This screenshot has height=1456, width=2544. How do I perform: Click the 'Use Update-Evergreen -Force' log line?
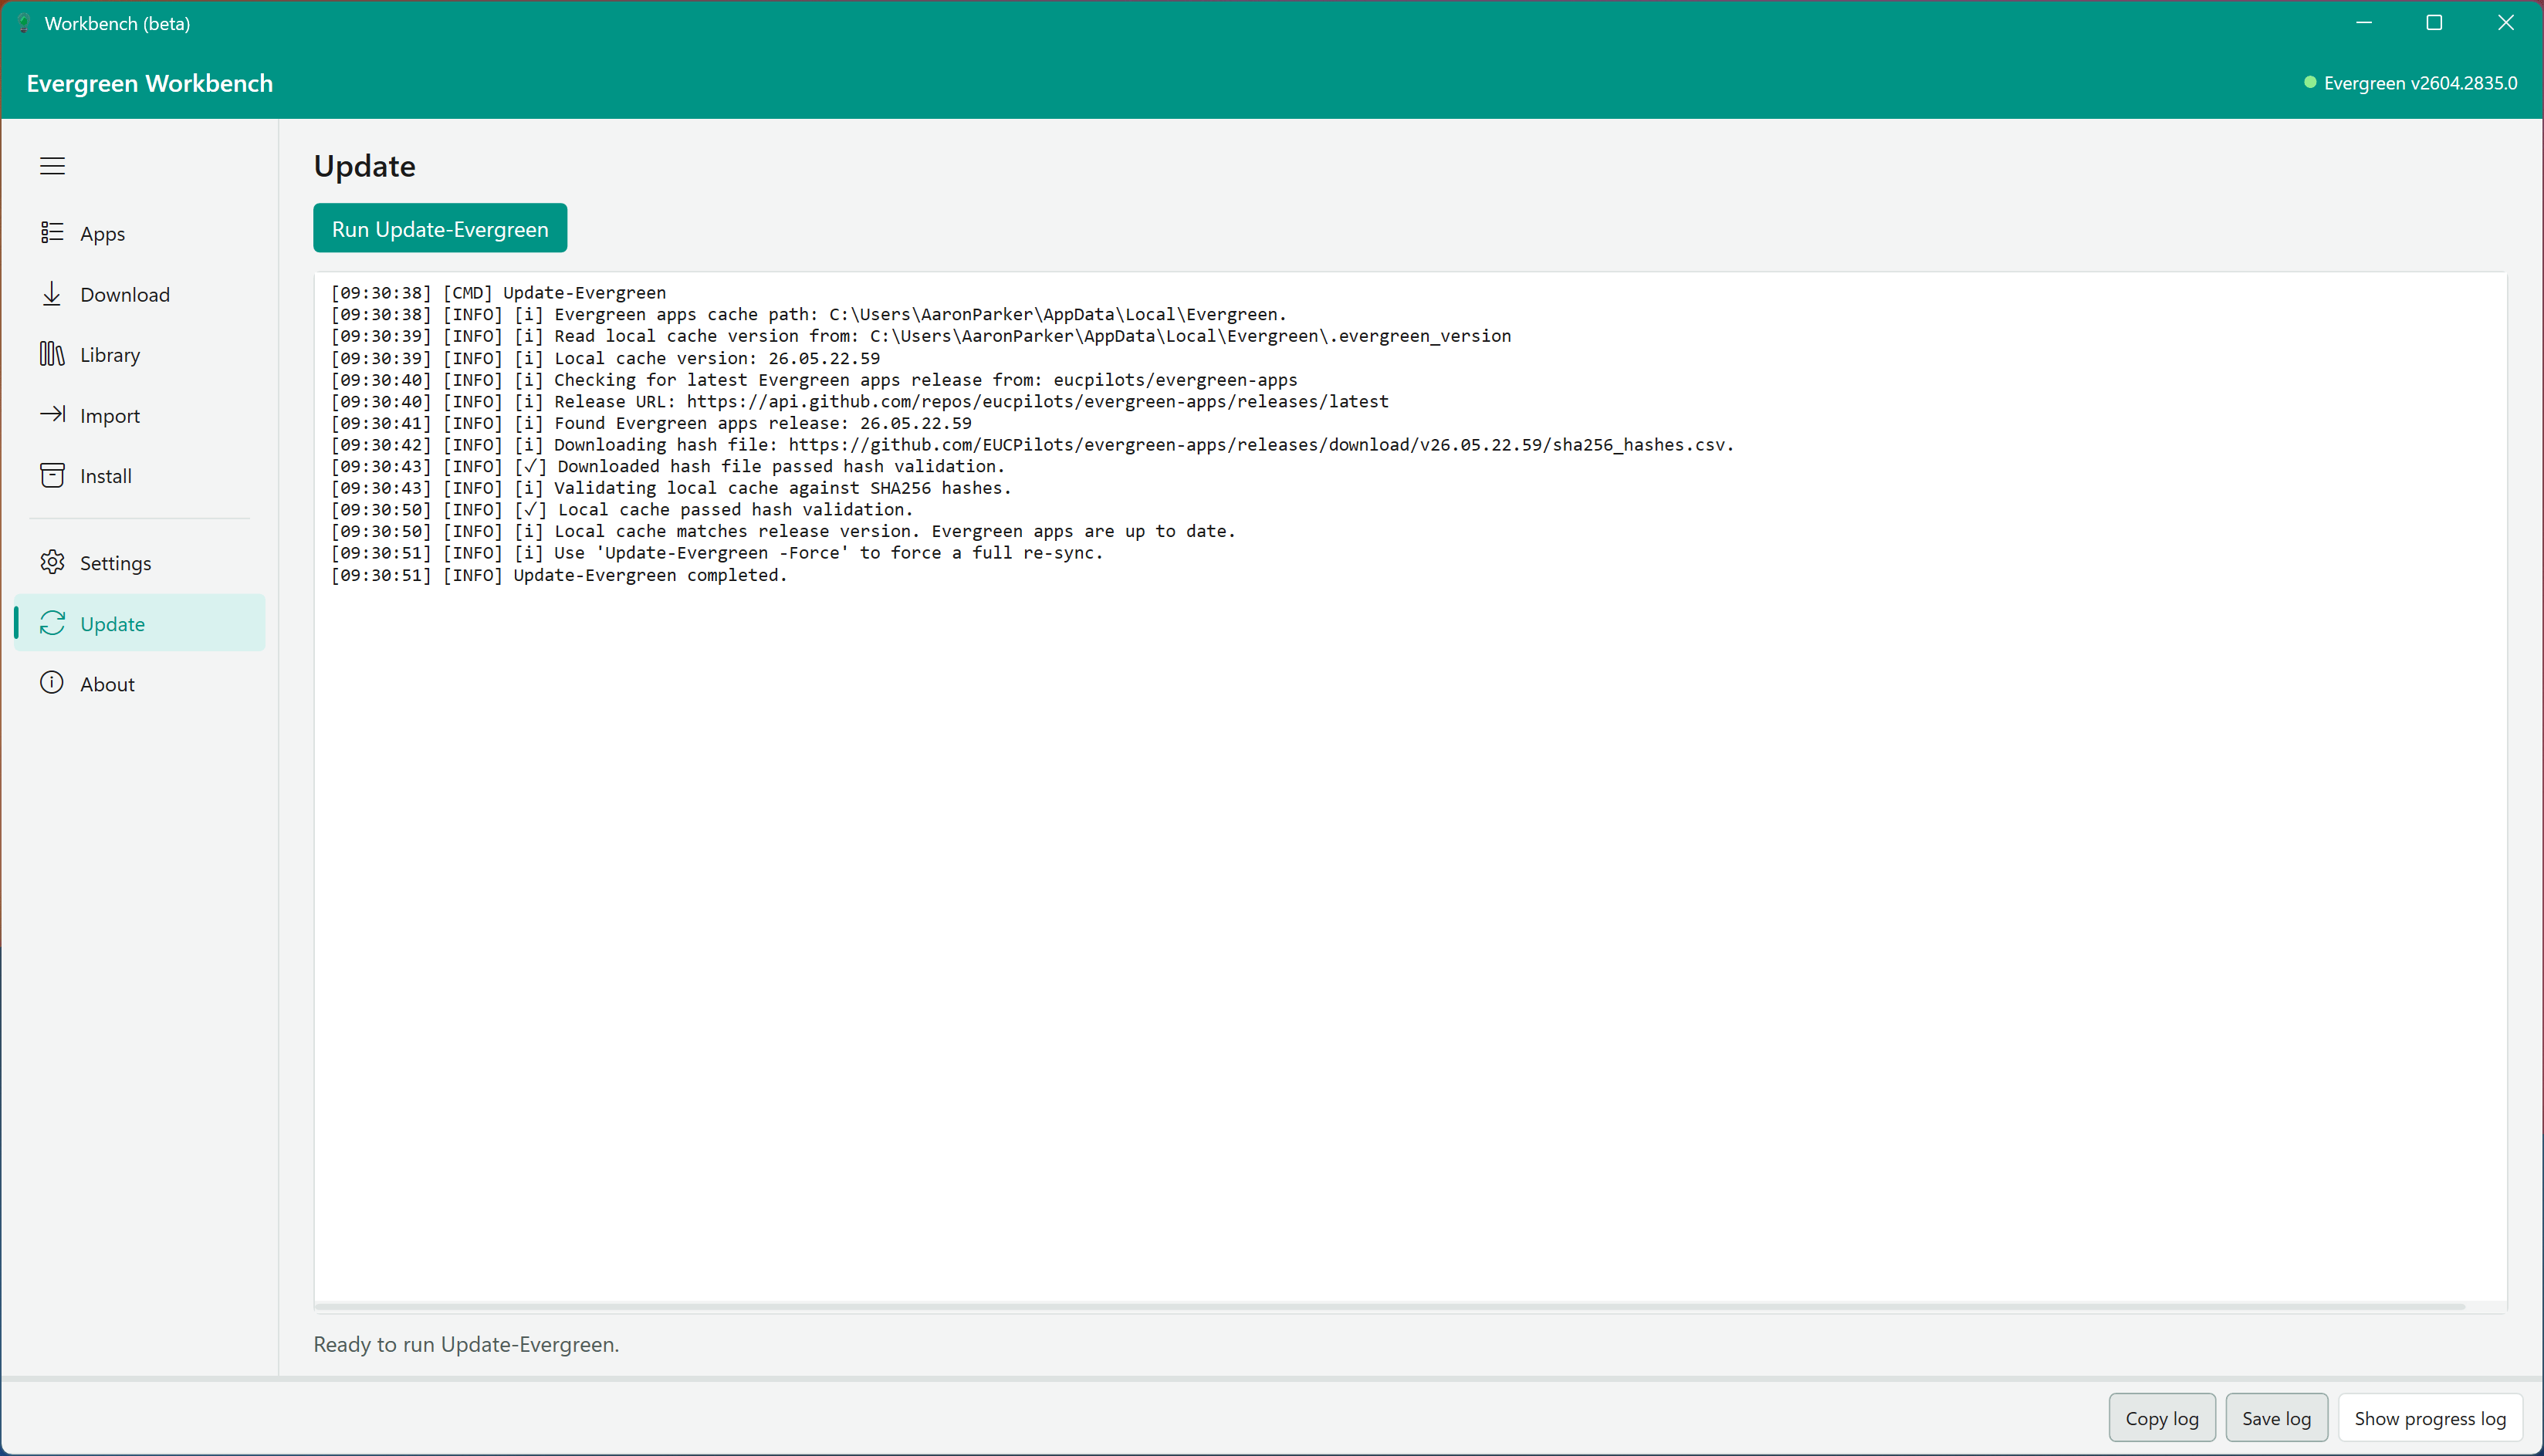[x=717, y=552]
